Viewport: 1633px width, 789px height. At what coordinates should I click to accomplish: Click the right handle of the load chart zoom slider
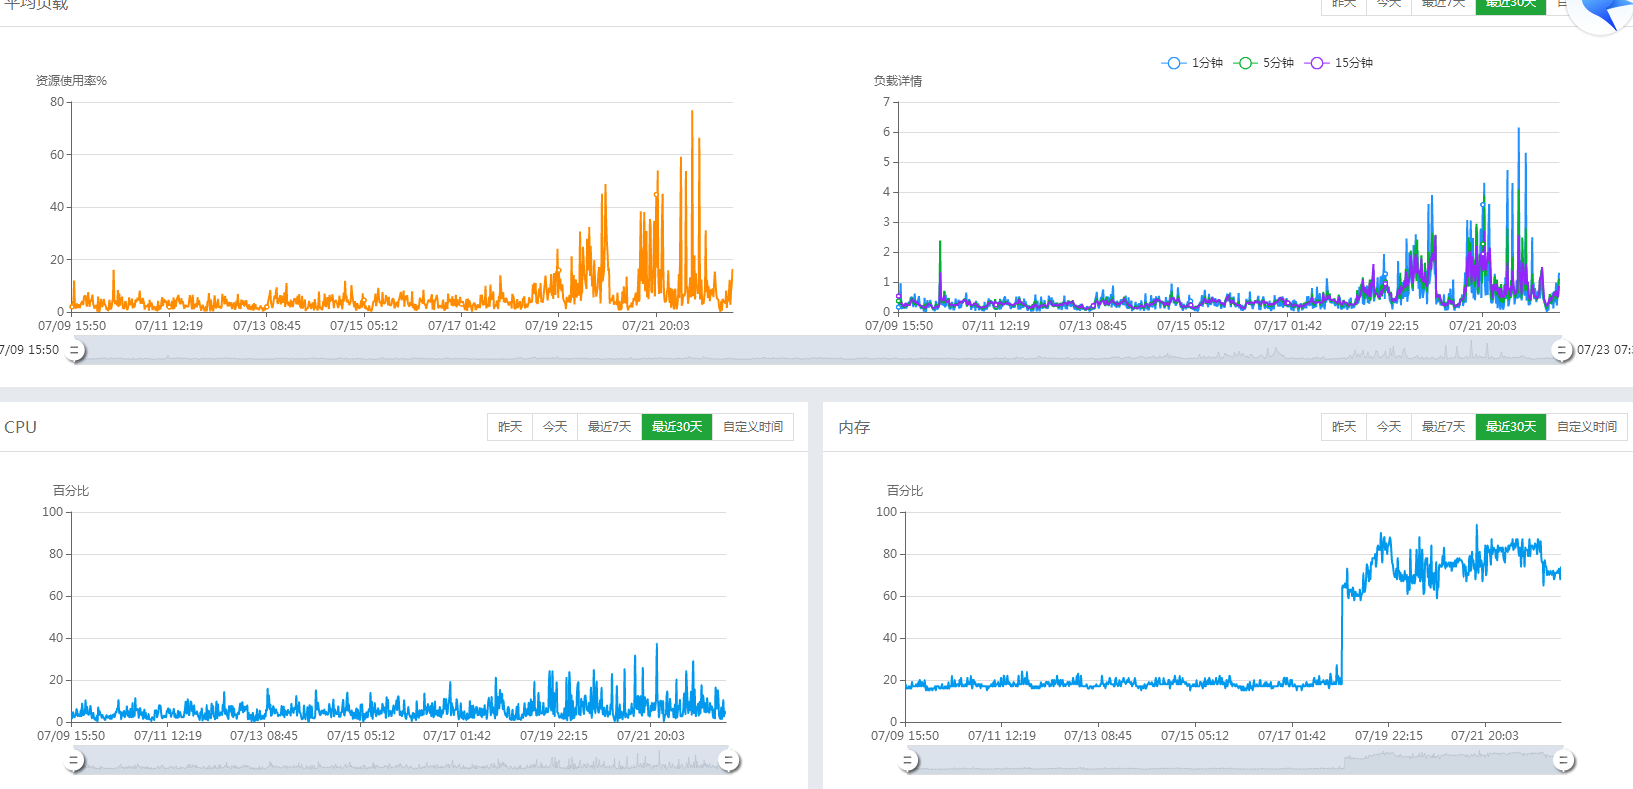click(x=1562, y=350)
